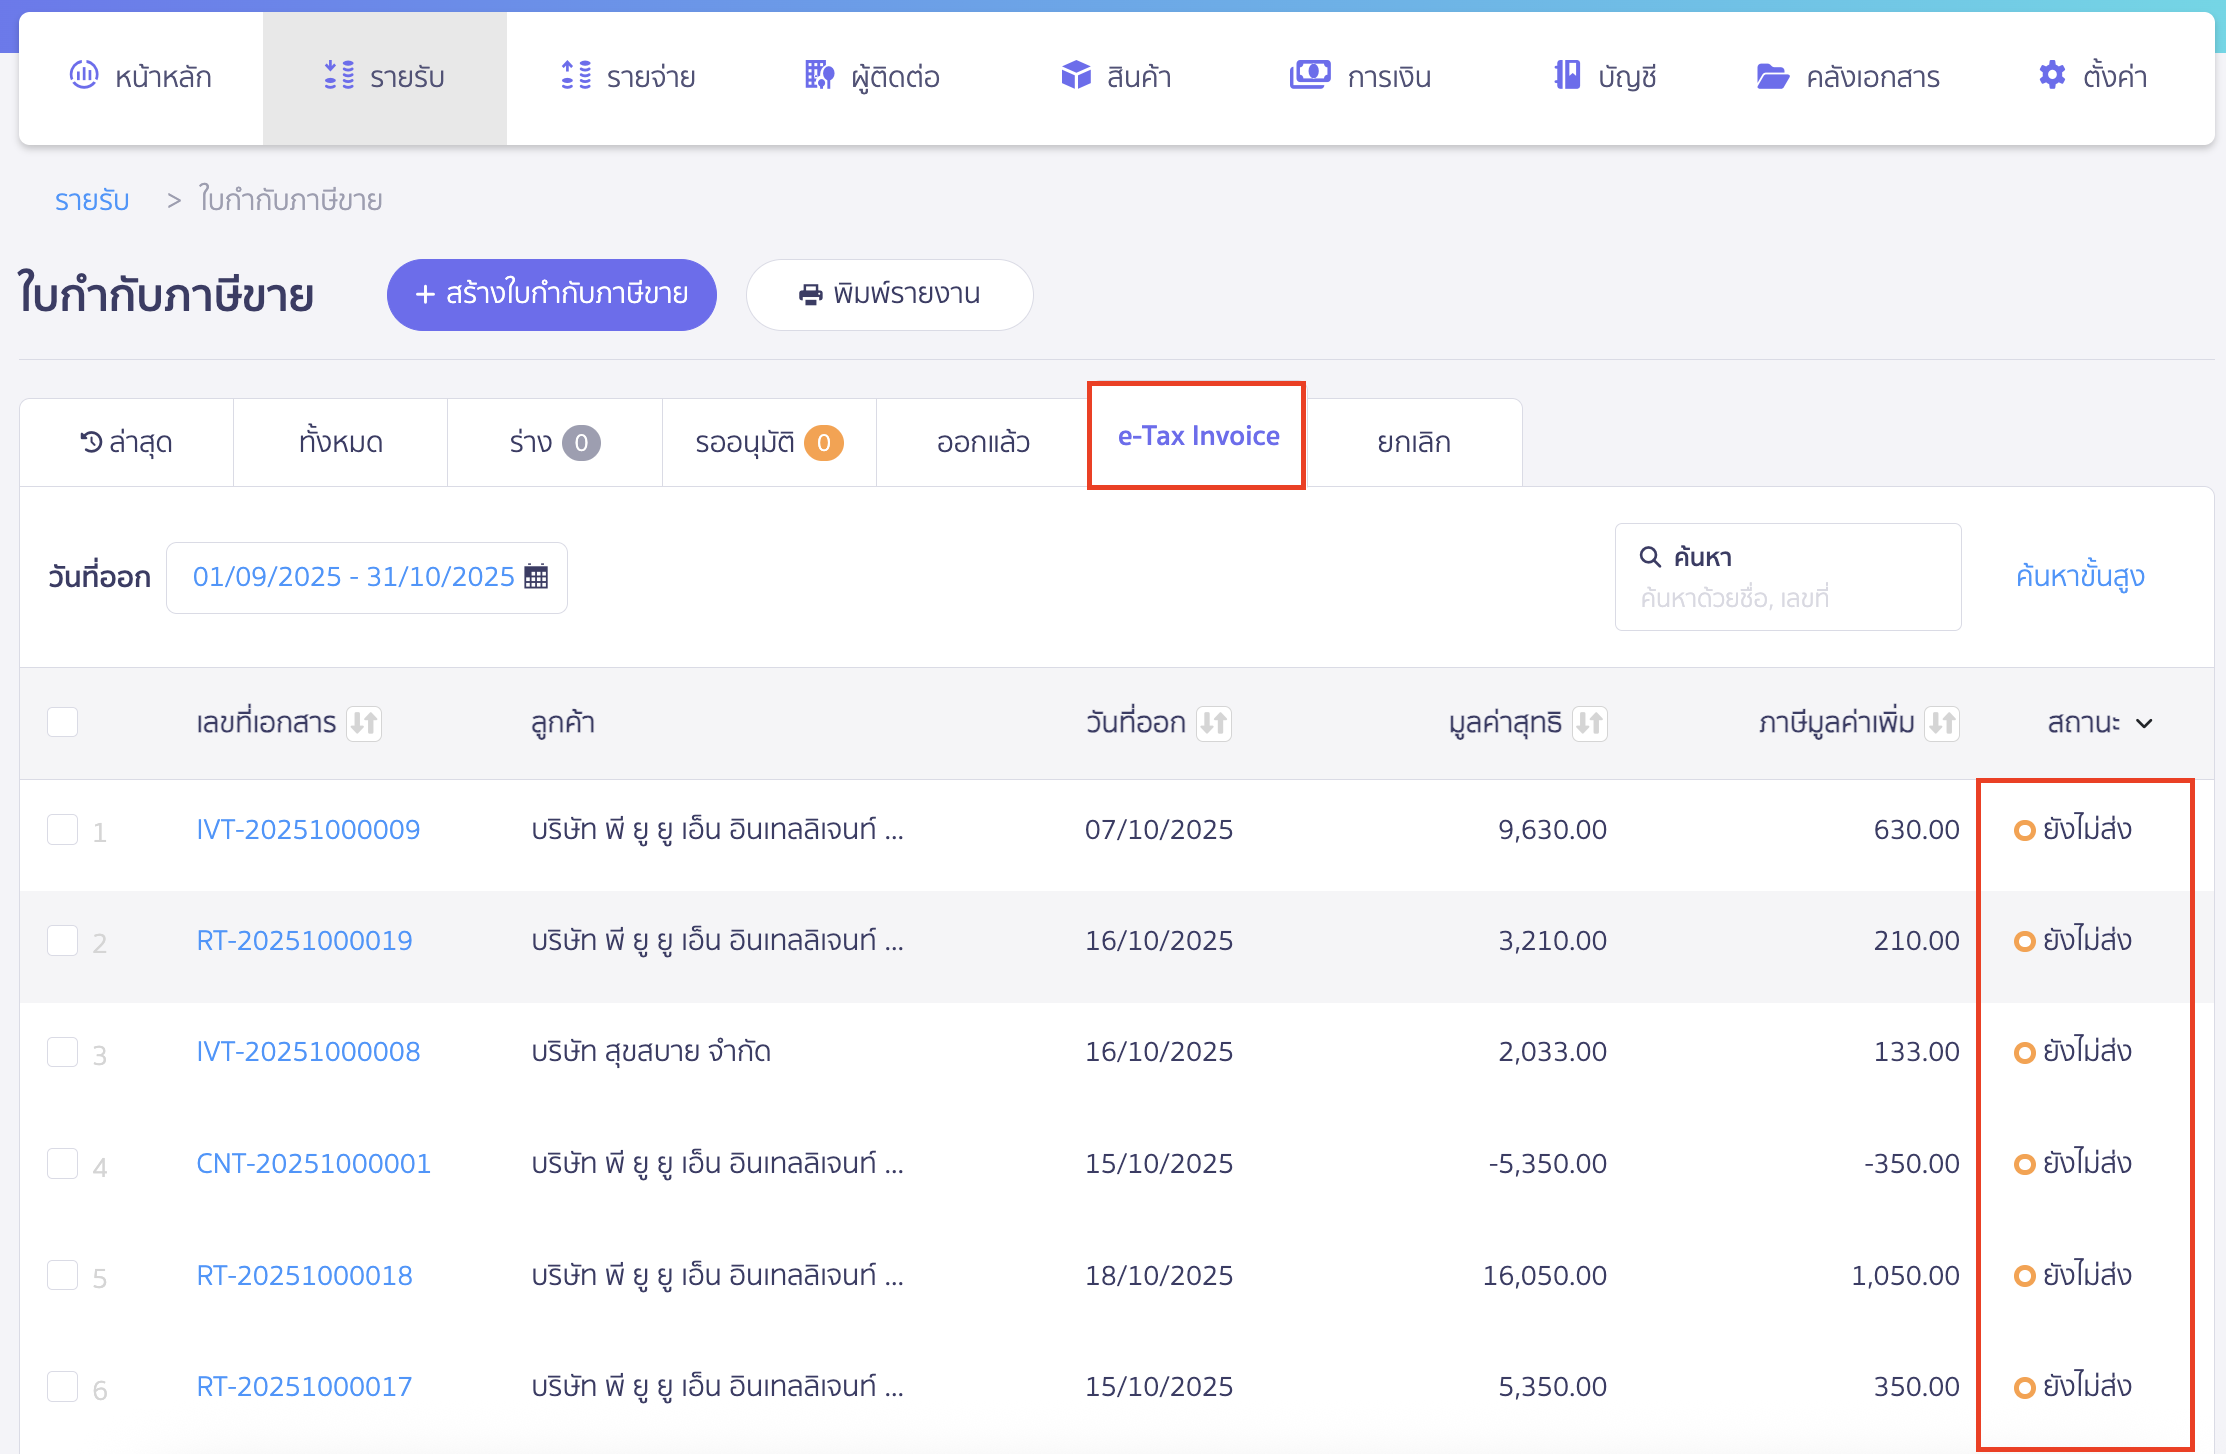Open the การเงิน finance icon
Viewport: 2226px width, 1454px height.
click(1311, 74)
